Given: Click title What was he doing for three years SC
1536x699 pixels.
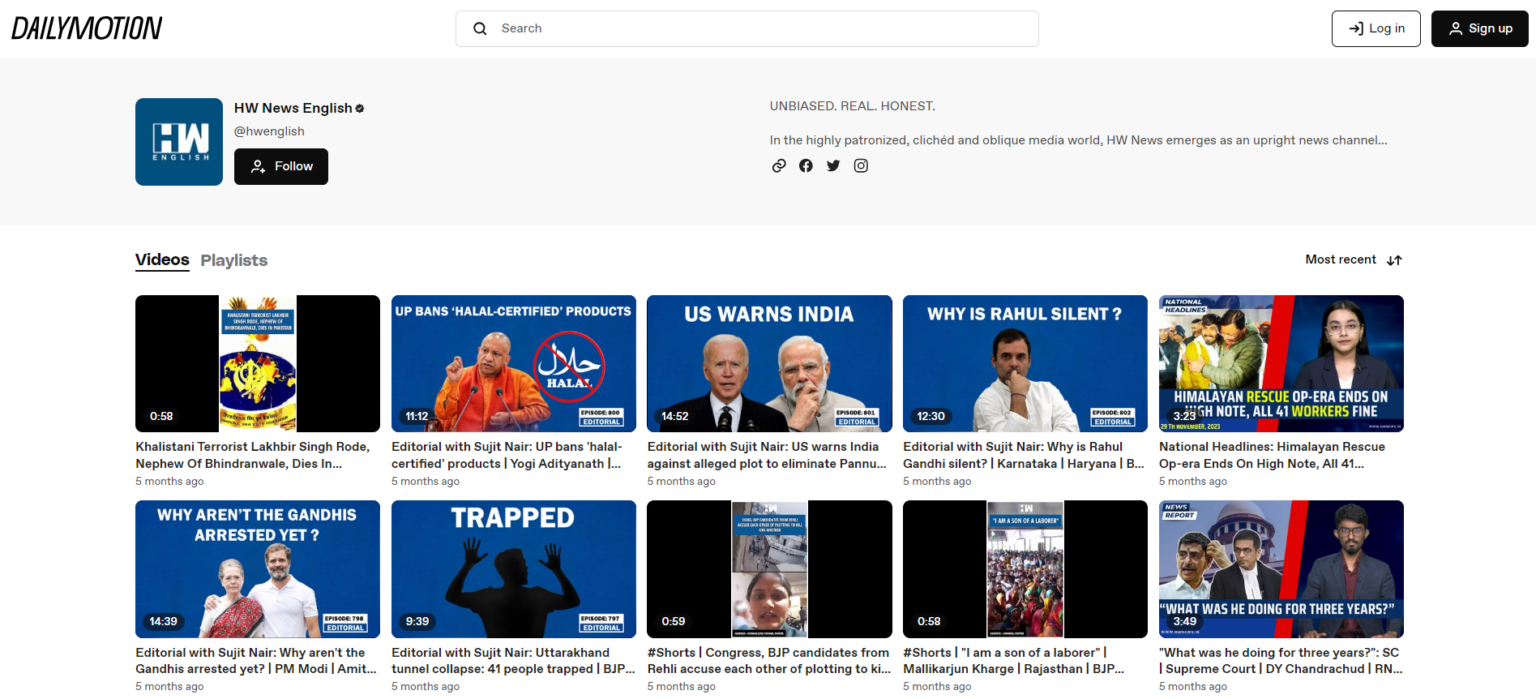Looking at the screenshot, I should 1280,661.
